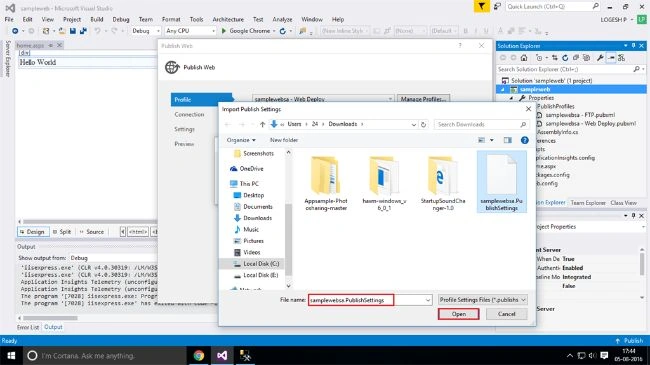
Task: Select Screenshots folder in navigation pane
Action: click(x=254, y=153)
